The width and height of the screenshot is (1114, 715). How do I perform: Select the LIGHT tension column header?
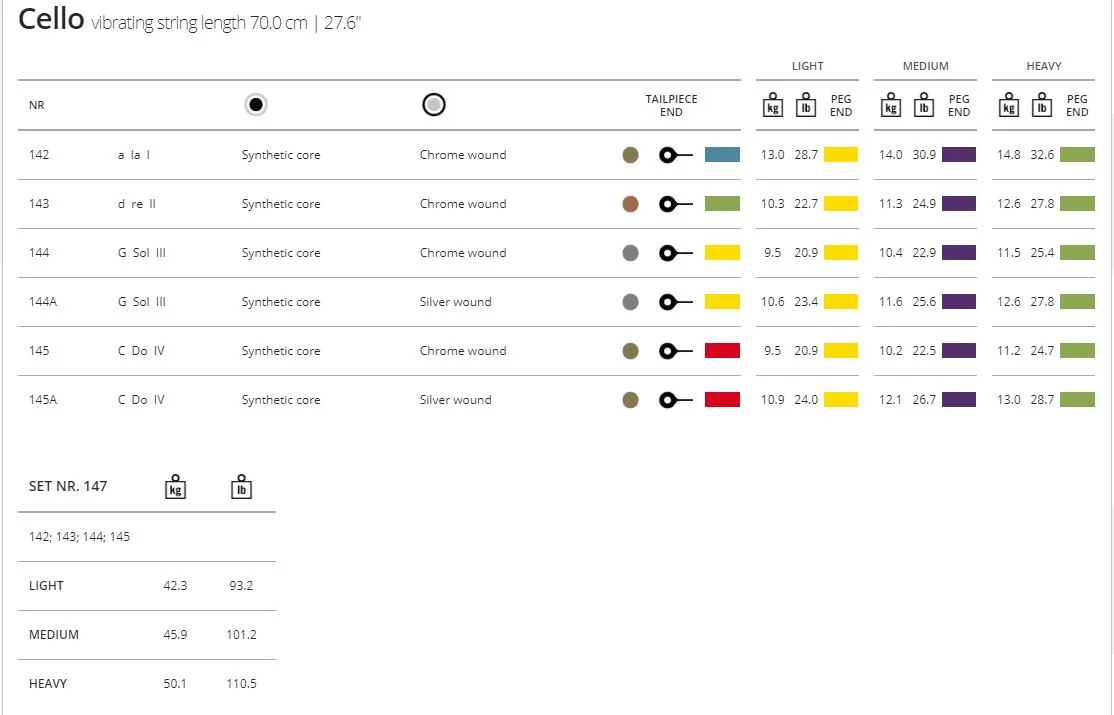tap(807, 66)
